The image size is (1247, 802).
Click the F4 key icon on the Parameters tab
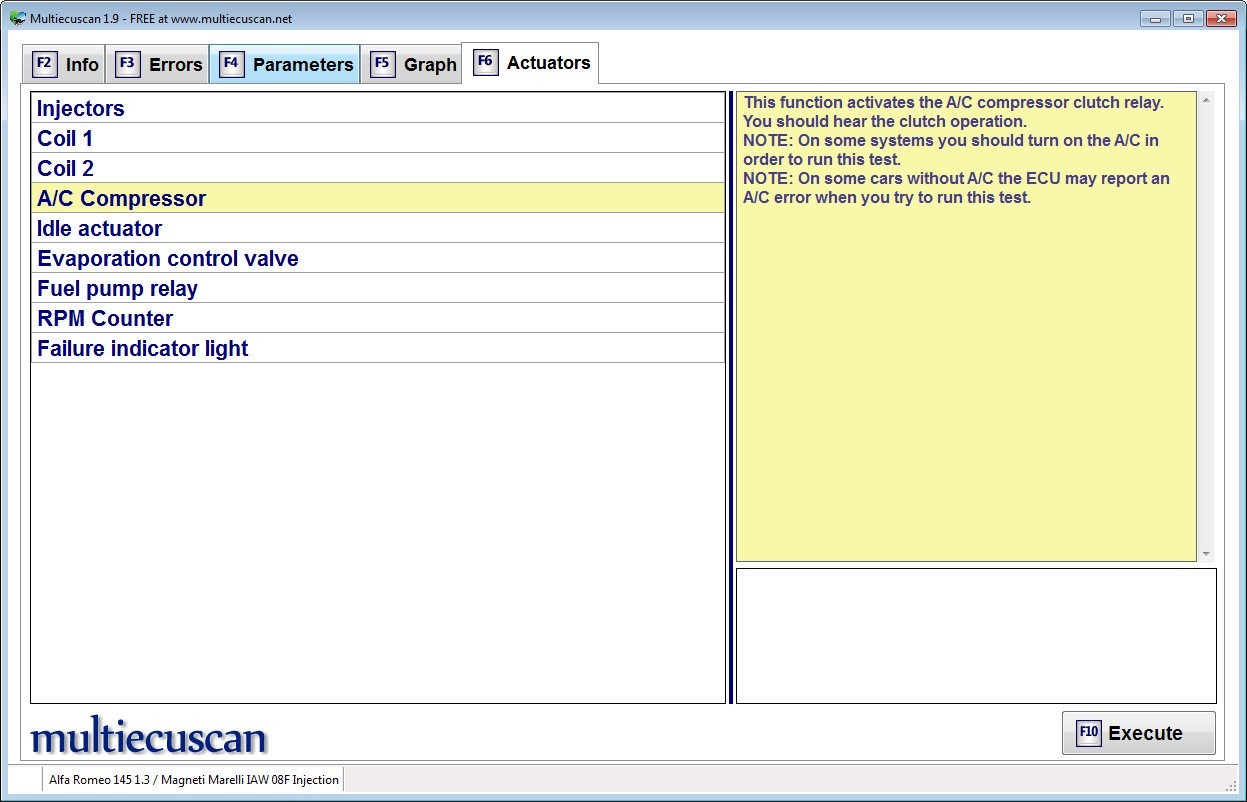(x=231, y=63)
